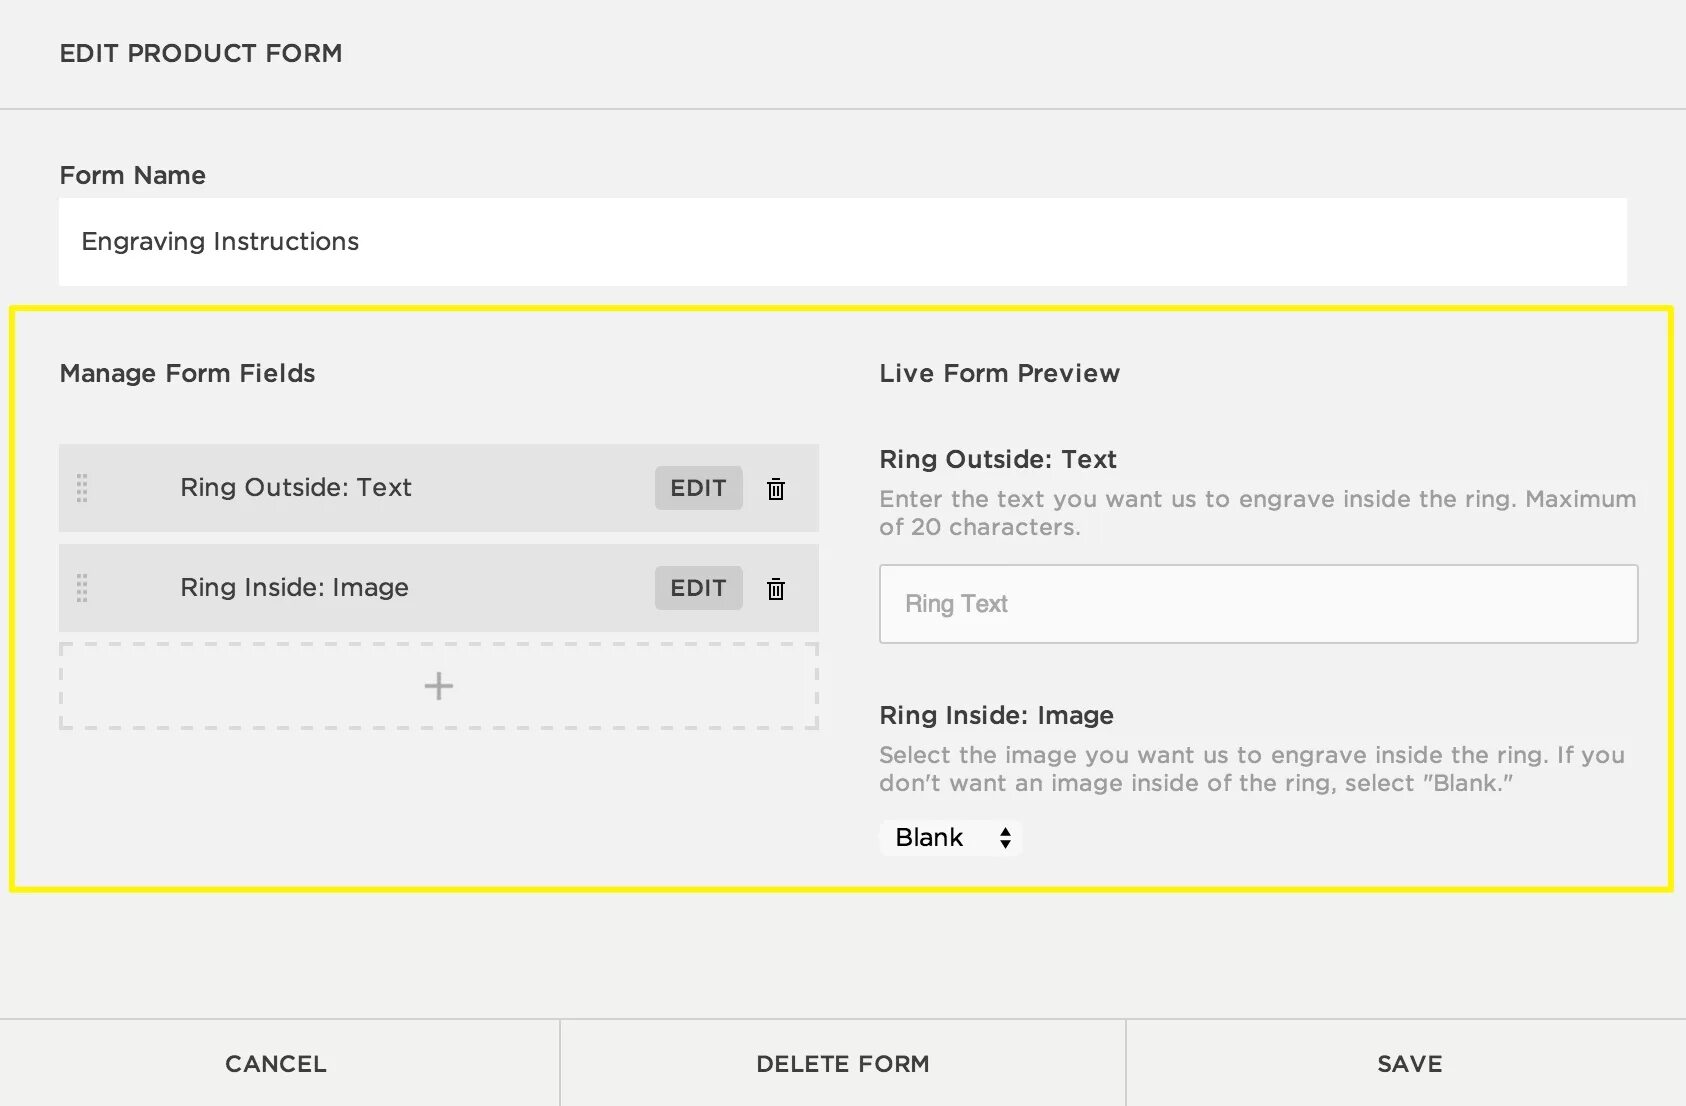Delete the Ring Outside: Text field
The image size is (1686, 1106).
pos(776,489)
